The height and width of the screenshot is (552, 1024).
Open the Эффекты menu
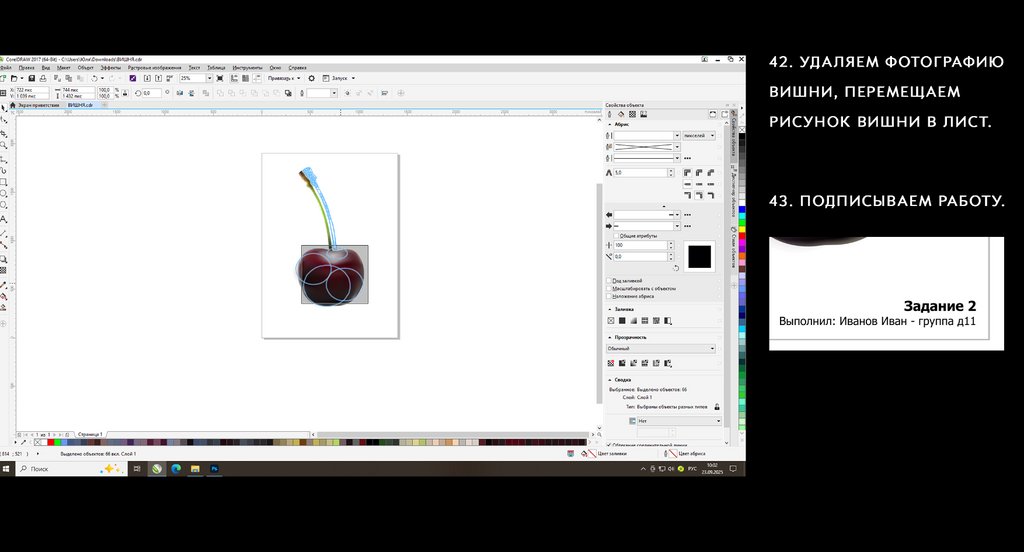(x=110, y=67)
